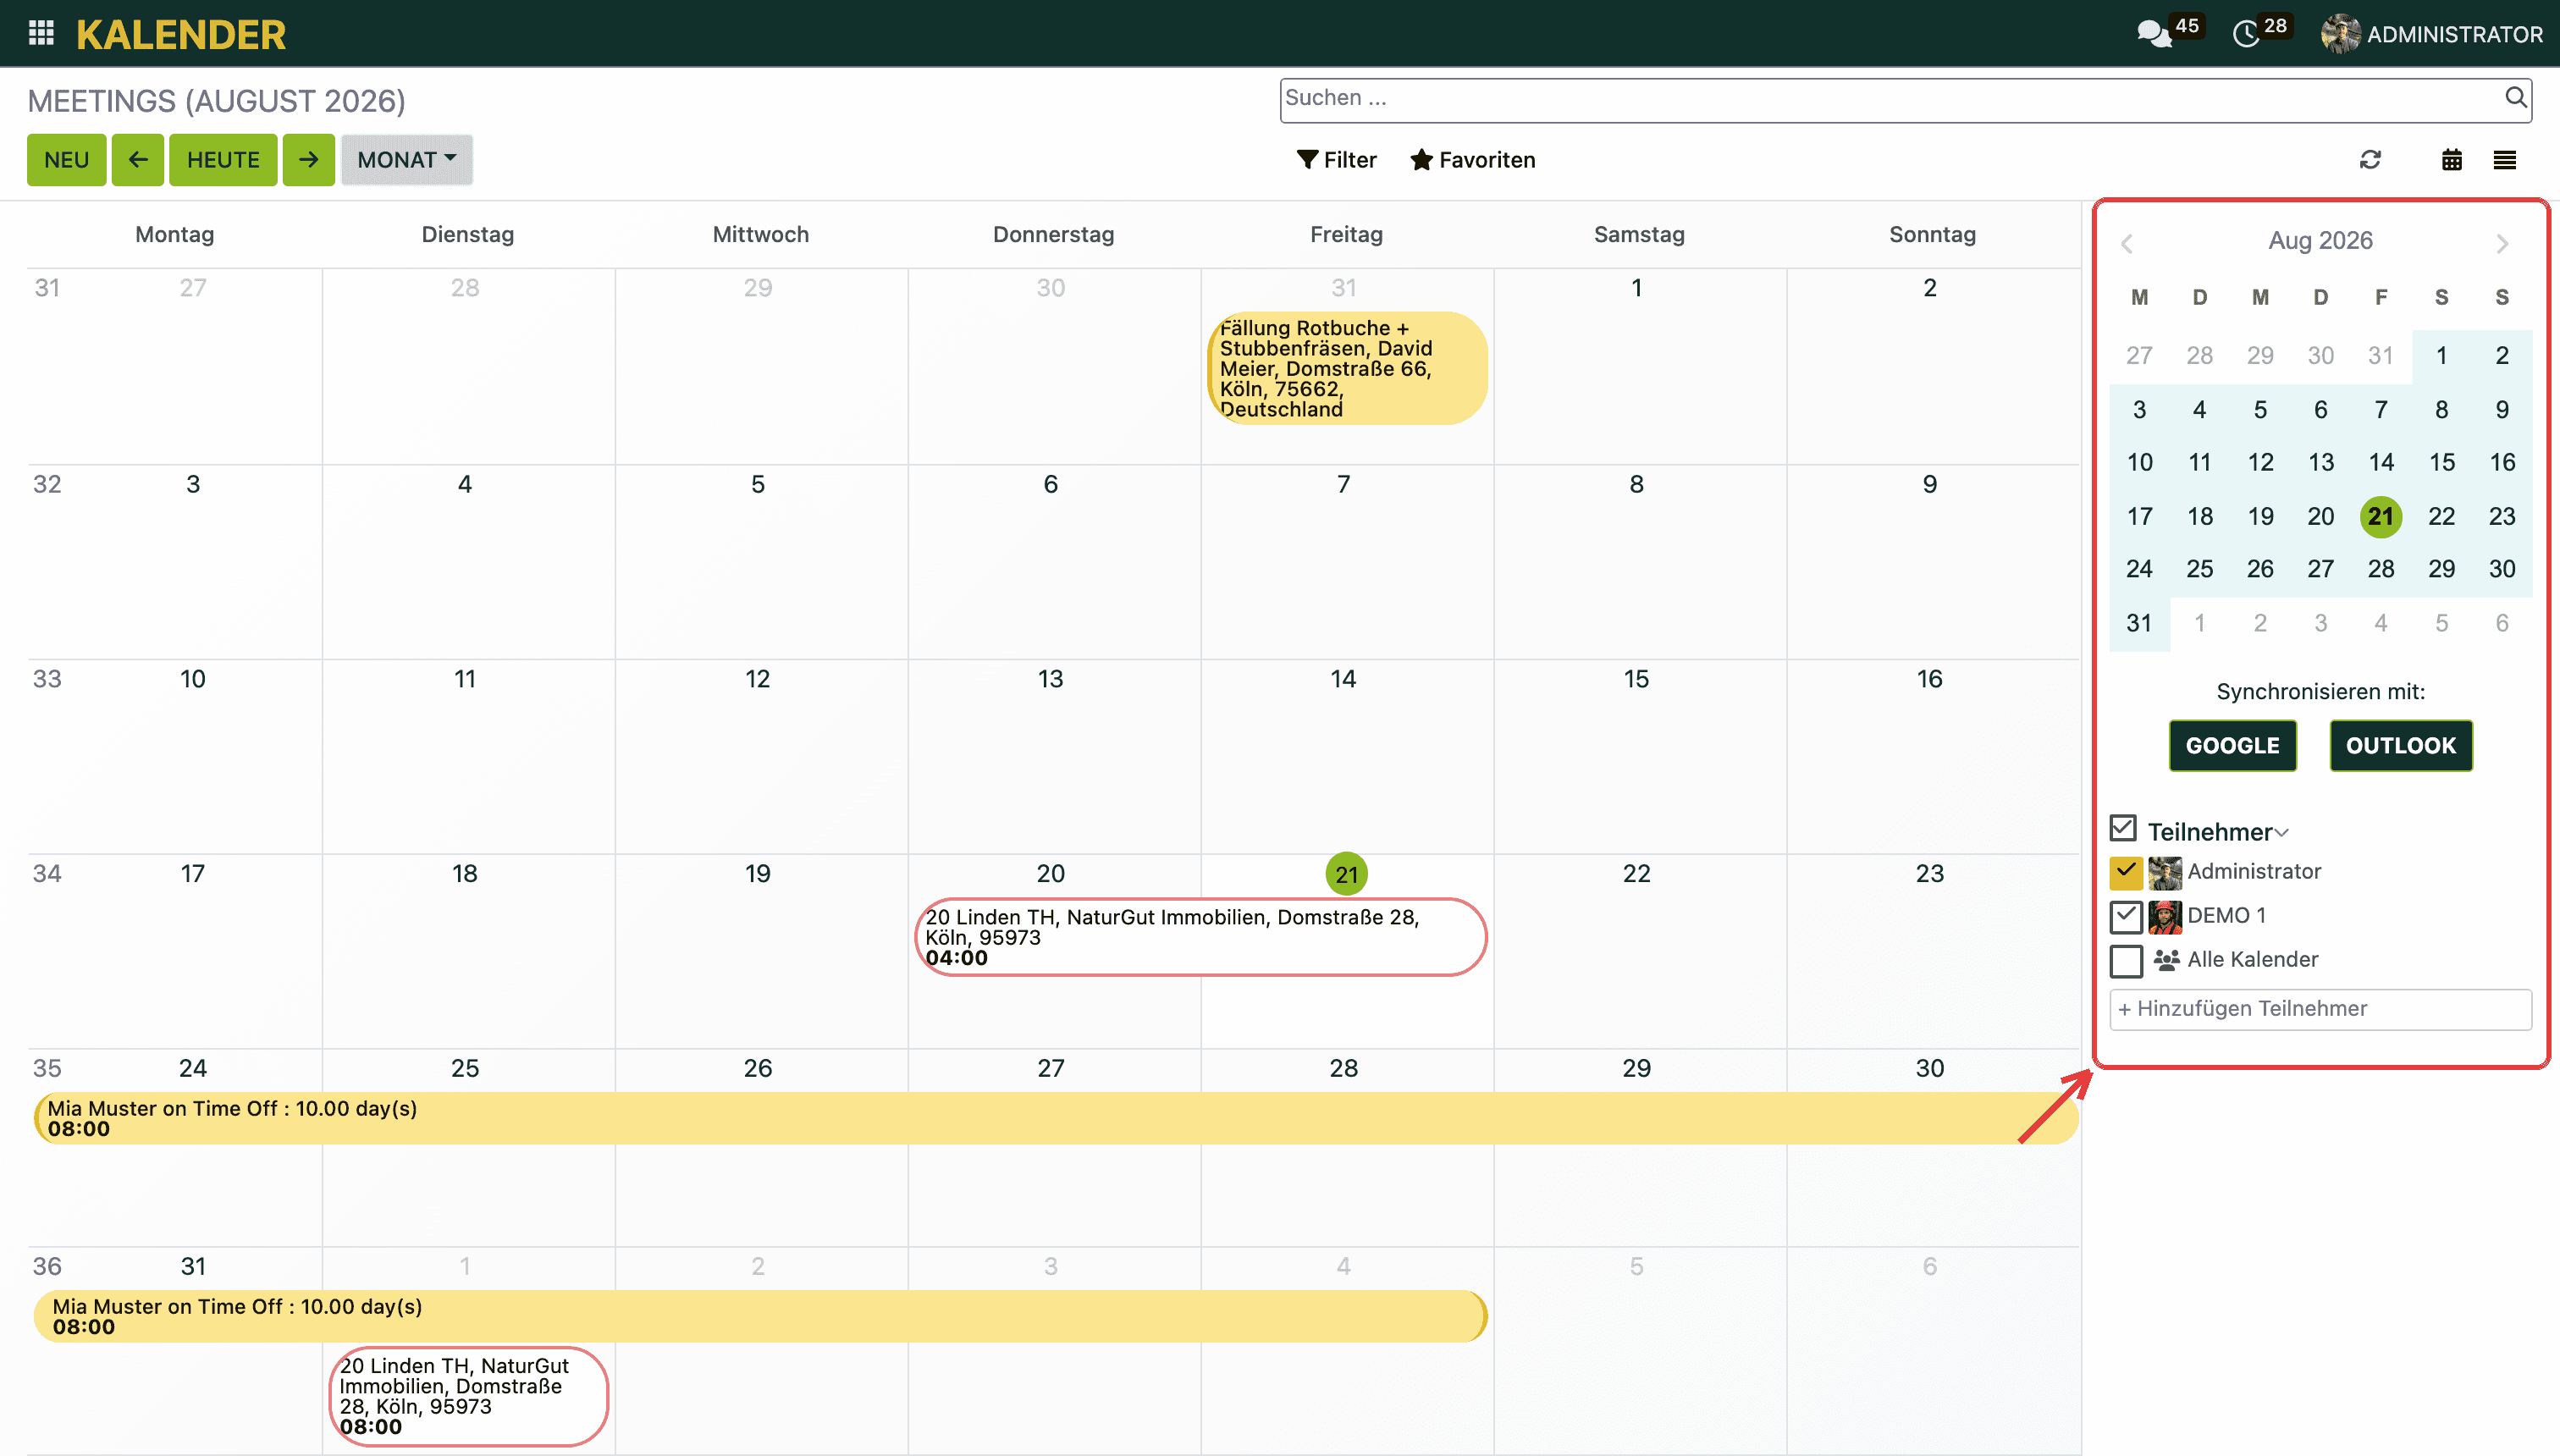Screen dimensions: 2560x1456
Task: Toggle the DEMO 1 attendee checkbox
Action: 2126,916
